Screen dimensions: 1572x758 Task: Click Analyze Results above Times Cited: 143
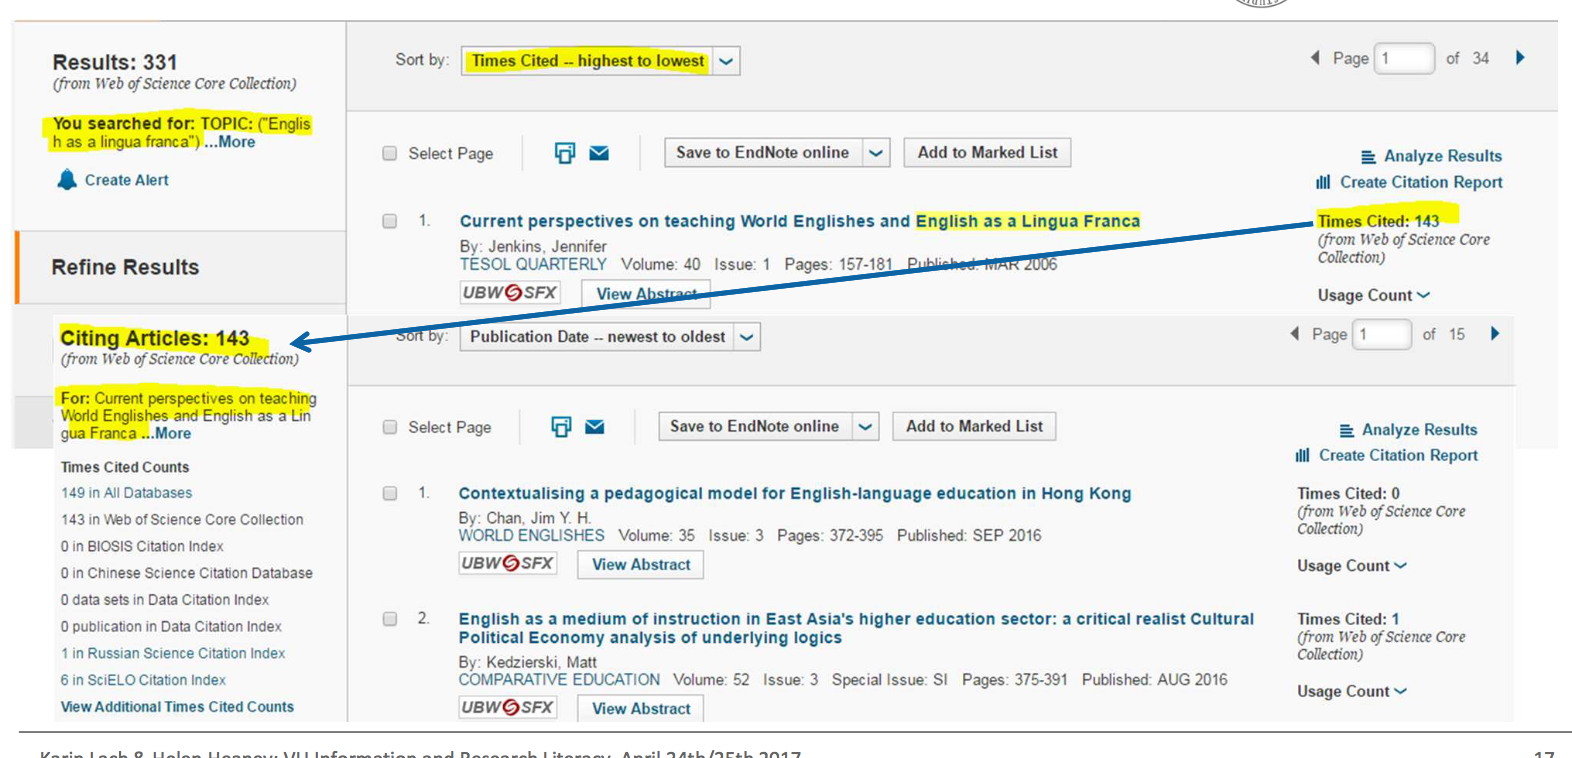pos(1431,156)
